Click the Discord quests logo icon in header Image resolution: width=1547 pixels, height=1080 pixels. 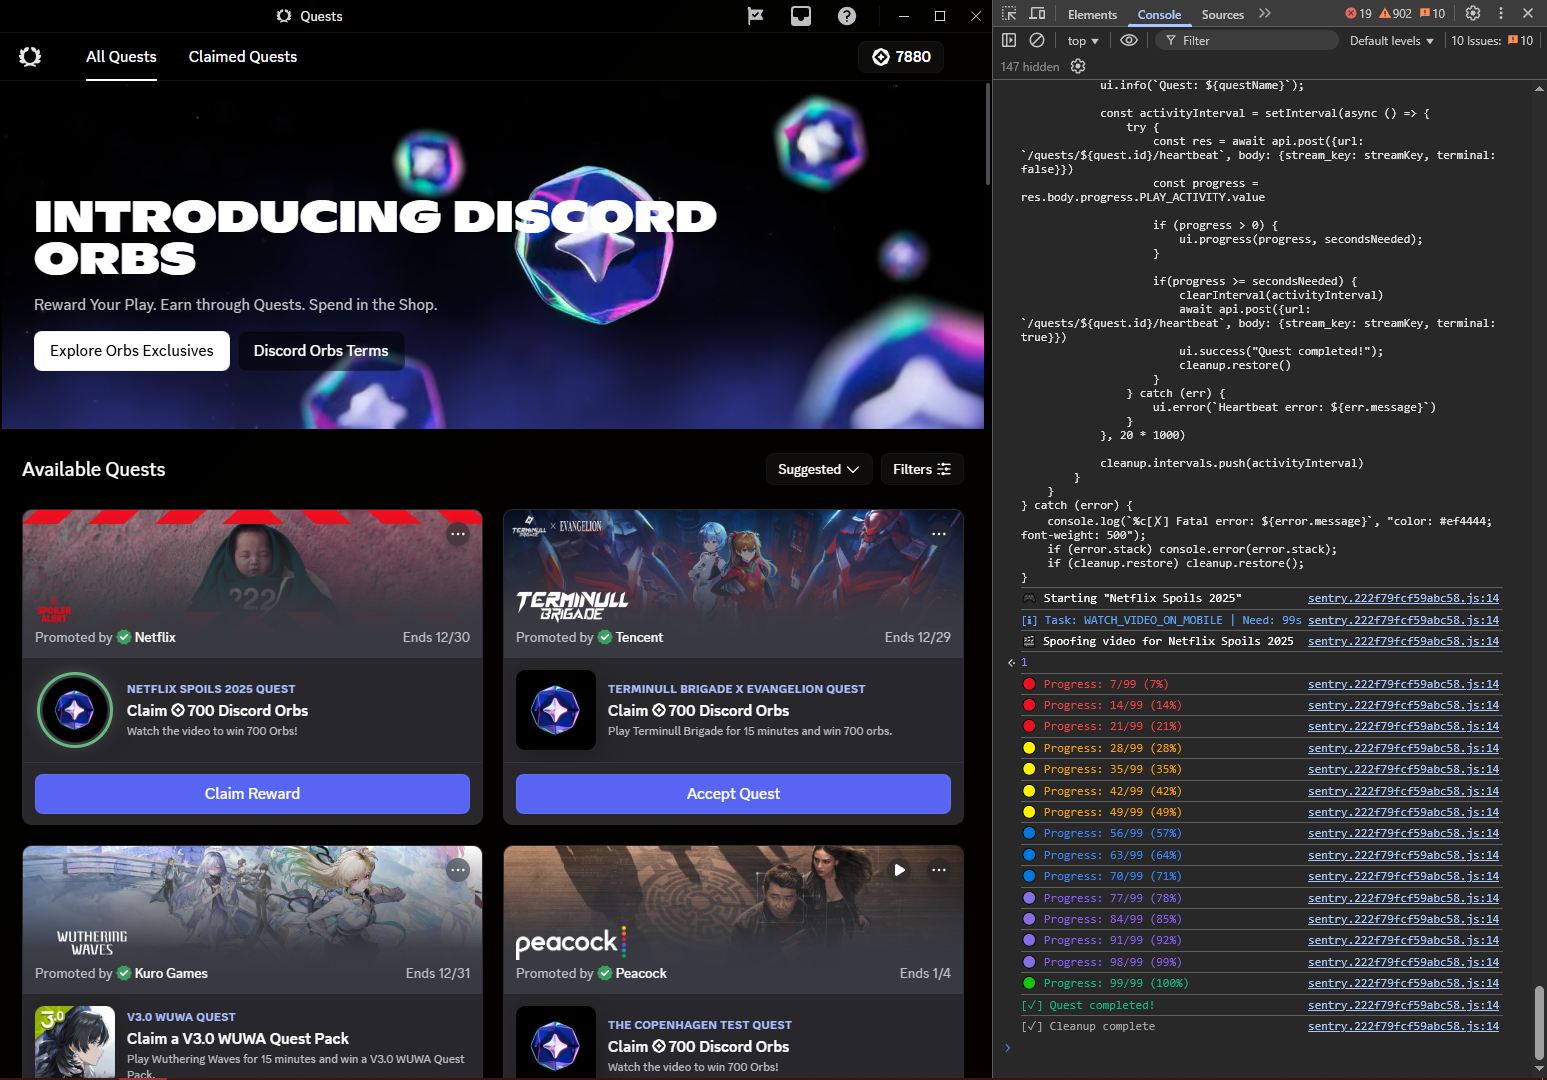(30, 57)
